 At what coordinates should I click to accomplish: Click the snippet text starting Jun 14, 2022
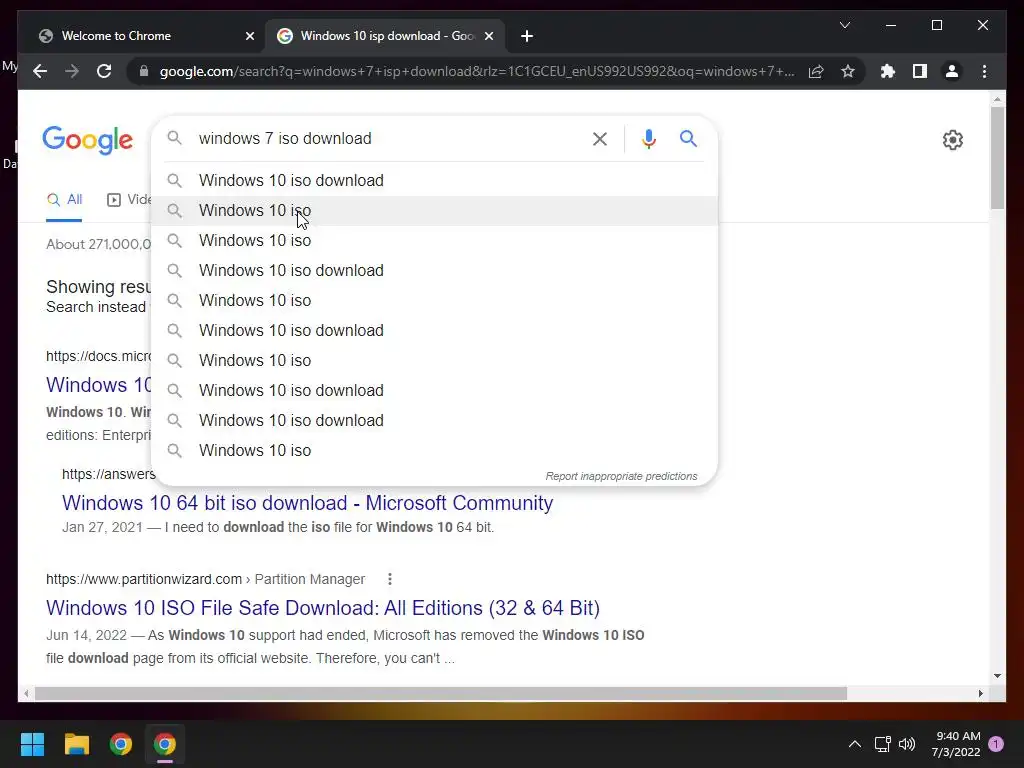coord(345,647)
